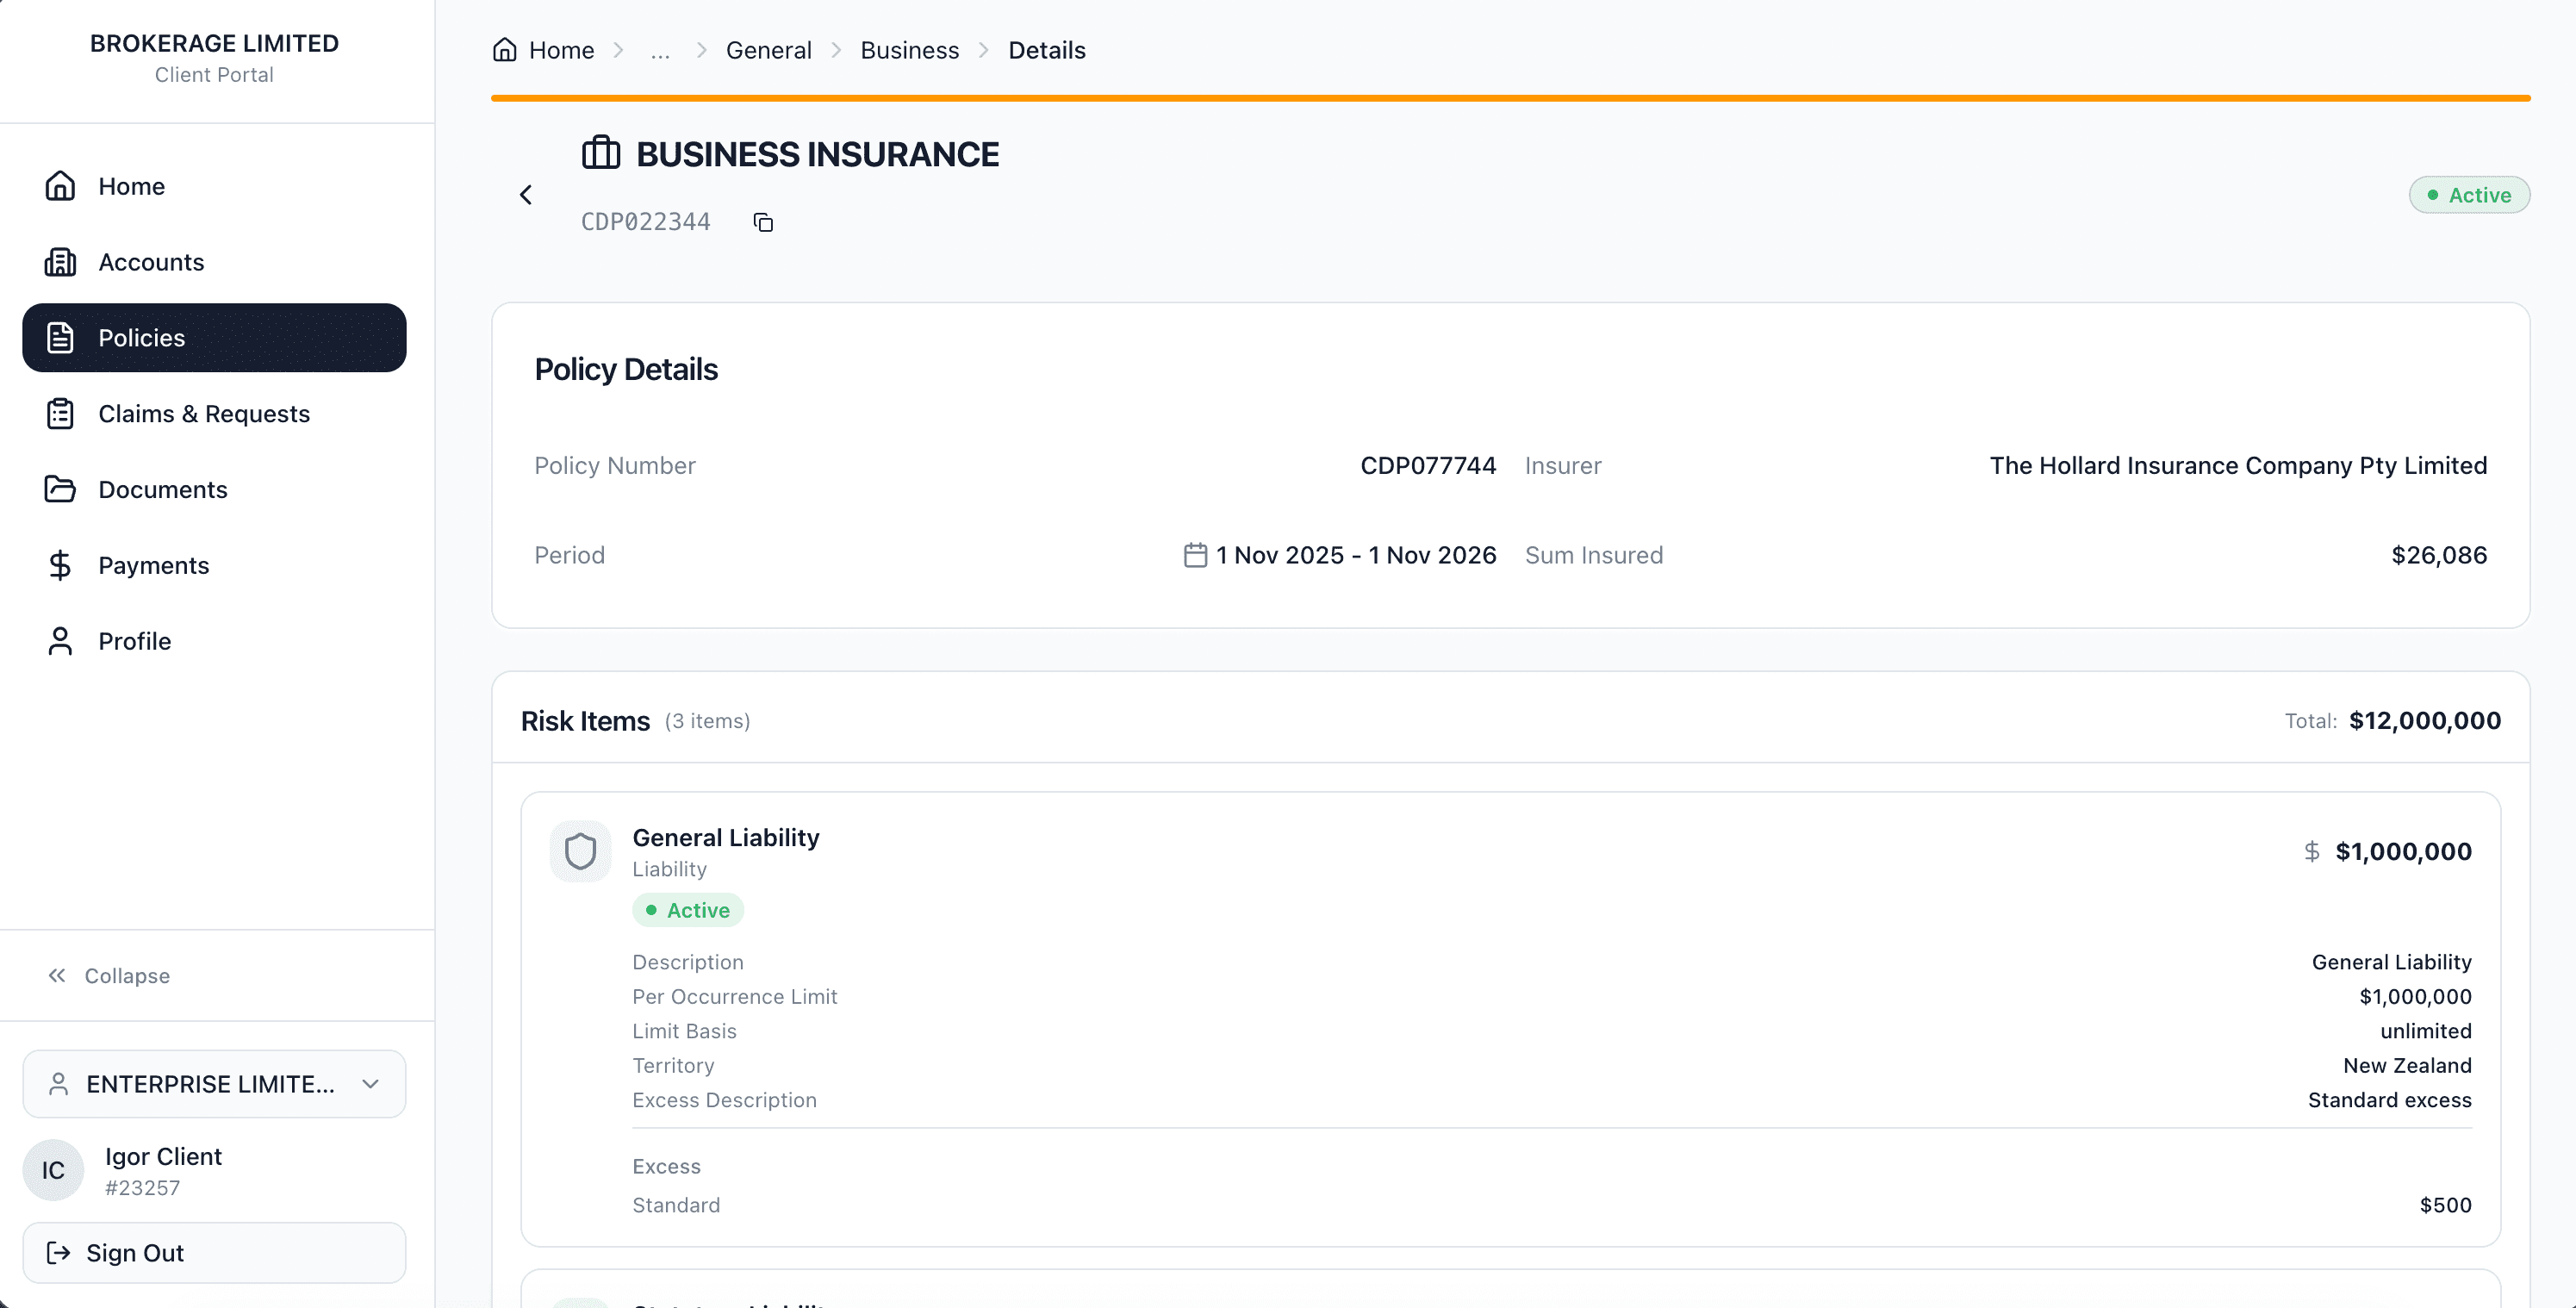Select the Policies document icon
This screenshot has width=2576, height=1308.
pos(60,337)
